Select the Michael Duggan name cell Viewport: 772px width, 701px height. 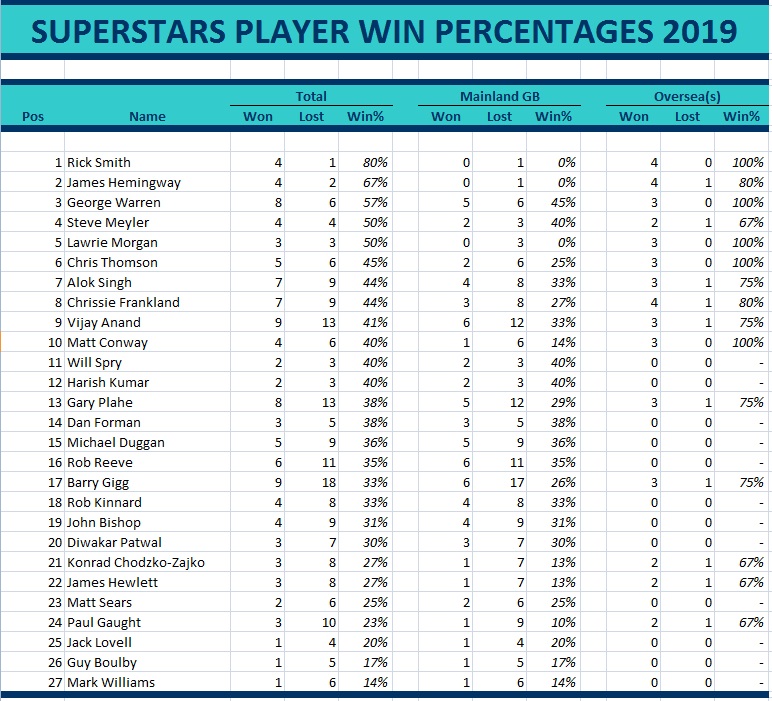(x=115, y=442)
